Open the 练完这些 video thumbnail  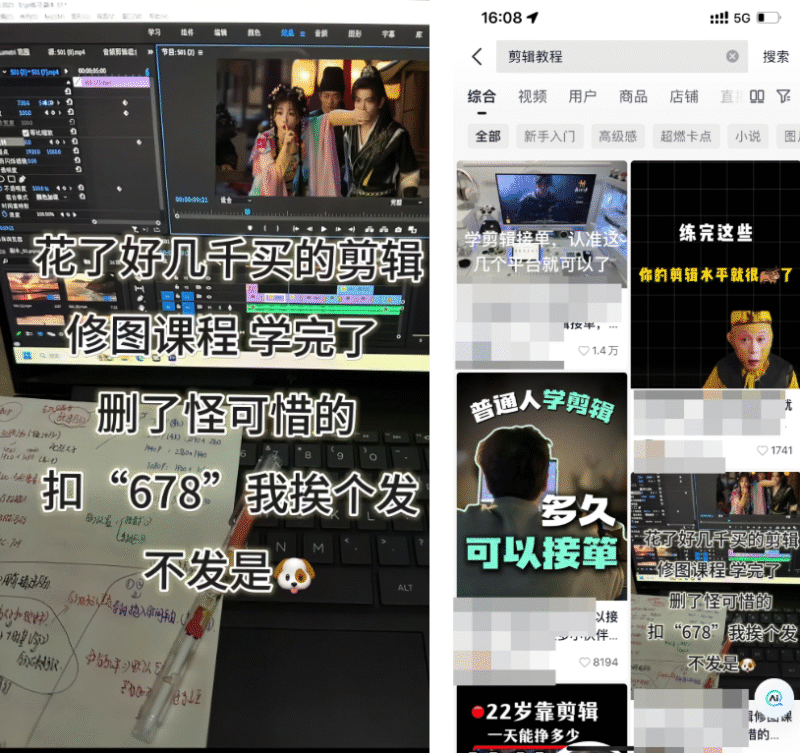(x=715, y=270)
